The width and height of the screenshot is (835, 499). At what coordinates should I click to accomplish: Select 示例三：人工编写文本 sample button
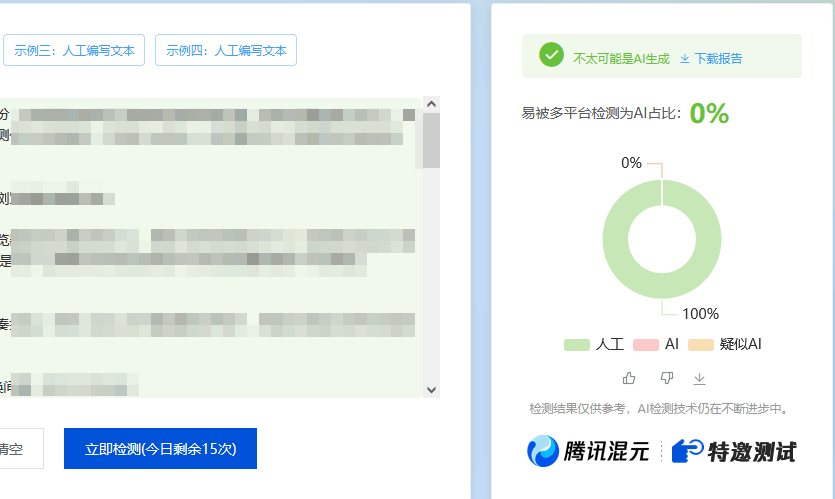tap(74, 50)
